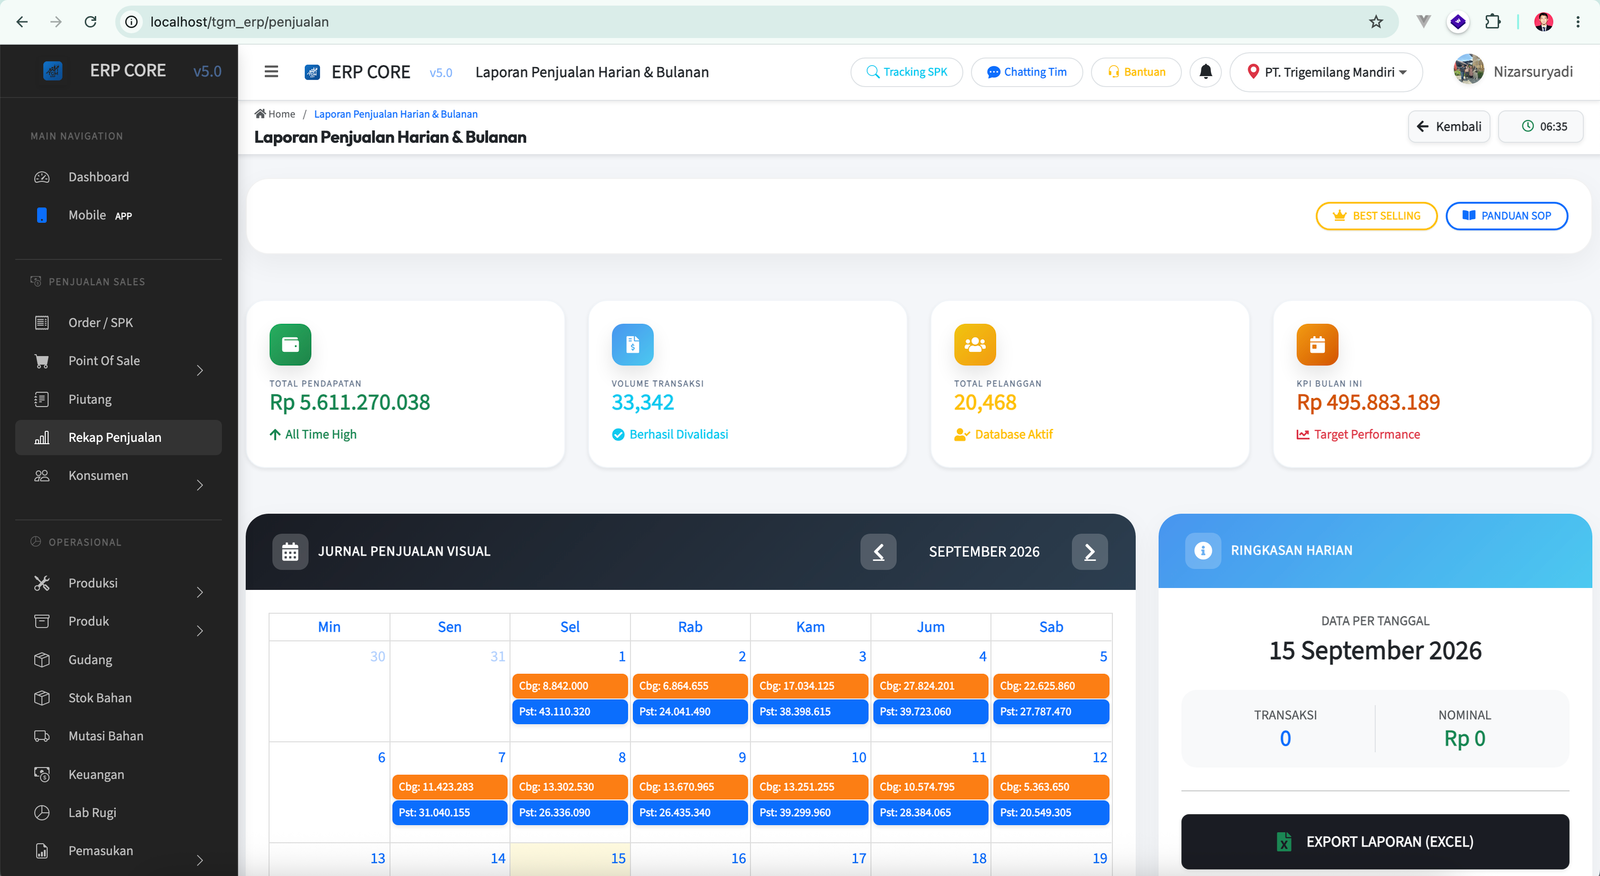Toggle the hamburger sidebar menu icon
This screenshot has width=1600, height=876.
tap(271, 72)
